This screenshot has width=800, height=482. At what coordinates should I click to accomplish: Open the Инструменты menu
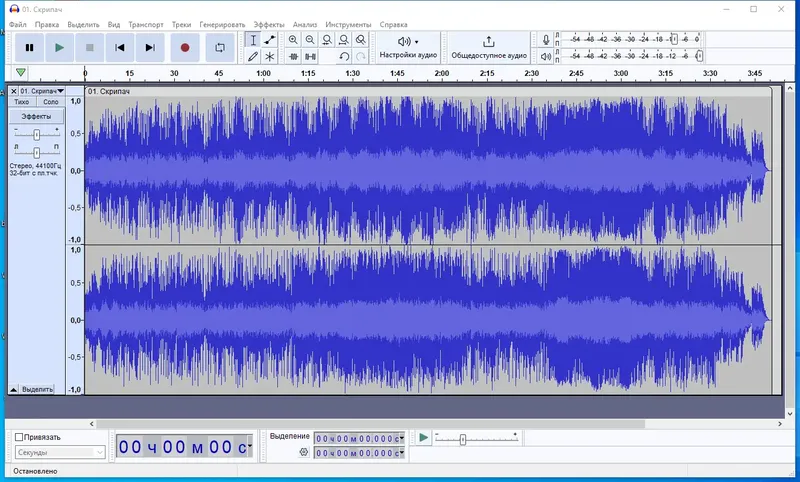[x=348, y=24]
